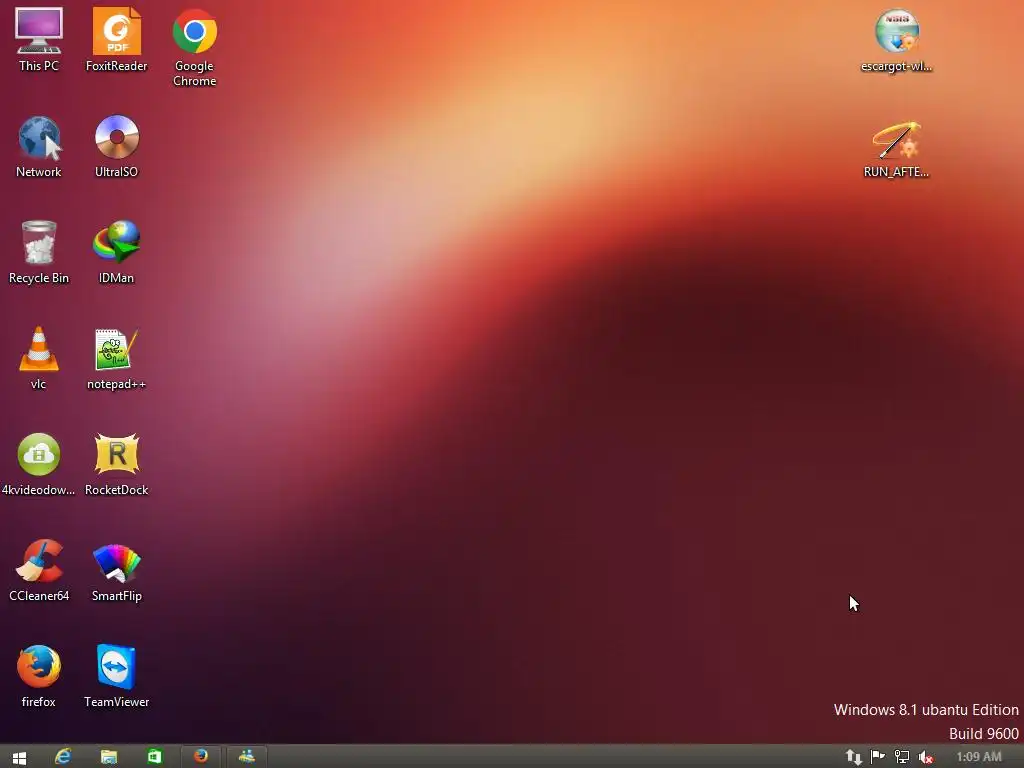Image resolution: width=1024 pixels, height=768 pixels.
Task: Select the UltraISO desktop shortcut
Action: pyautogui.click(x=116, y=146)
